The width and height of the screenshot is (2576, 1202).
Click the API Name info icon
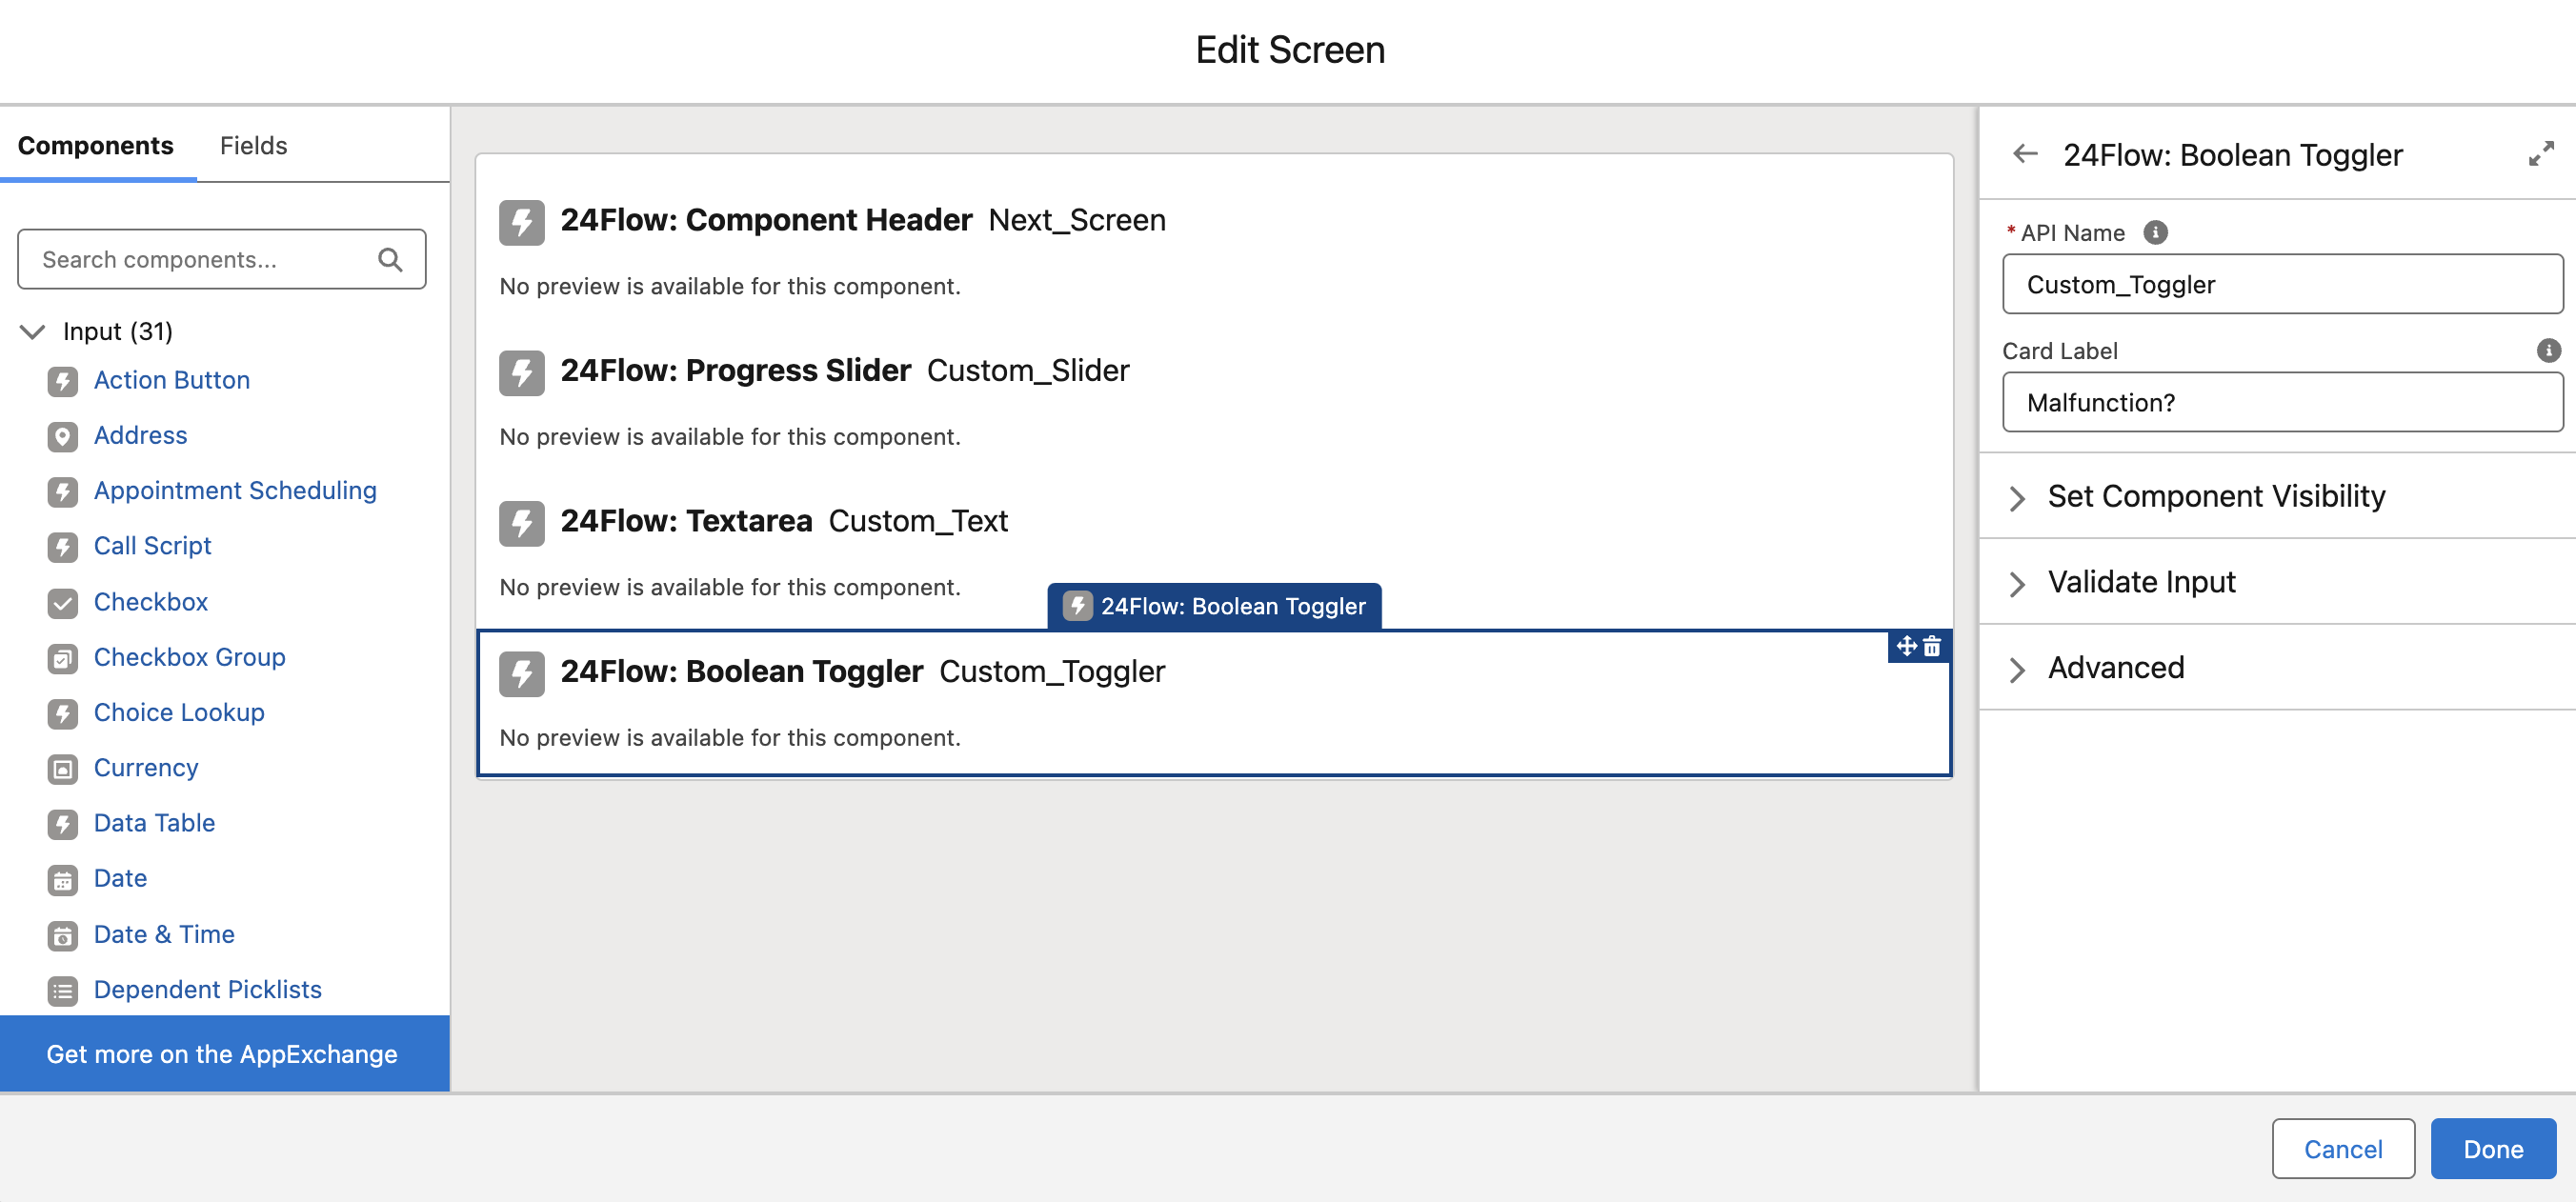2155,232
